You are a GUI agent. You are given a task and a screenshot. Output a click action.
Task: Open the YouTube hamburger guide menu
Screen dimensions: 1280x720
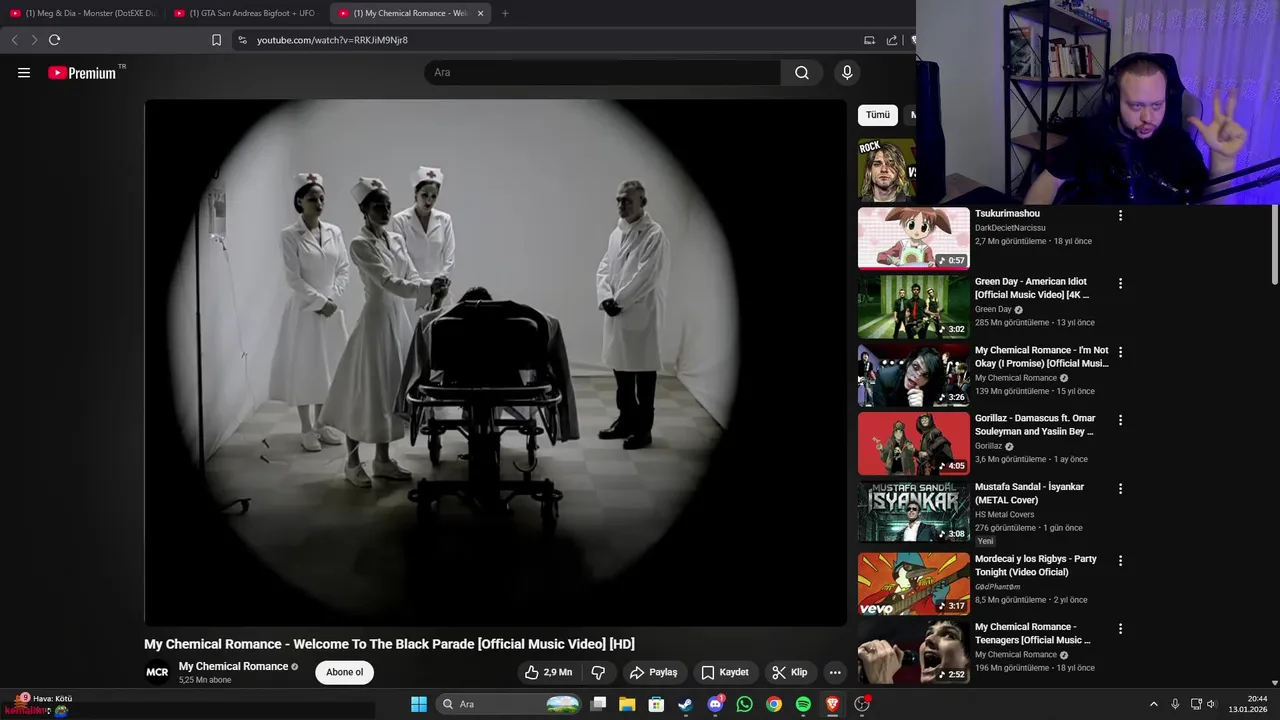click(x=24, y=73)
